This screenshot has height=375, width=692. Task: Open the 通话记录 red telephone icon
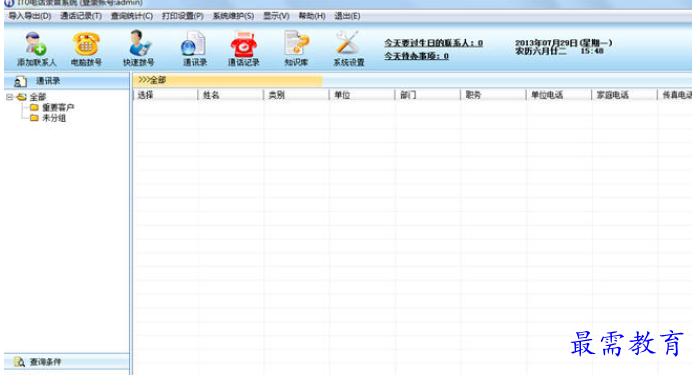tap(244, 44)
